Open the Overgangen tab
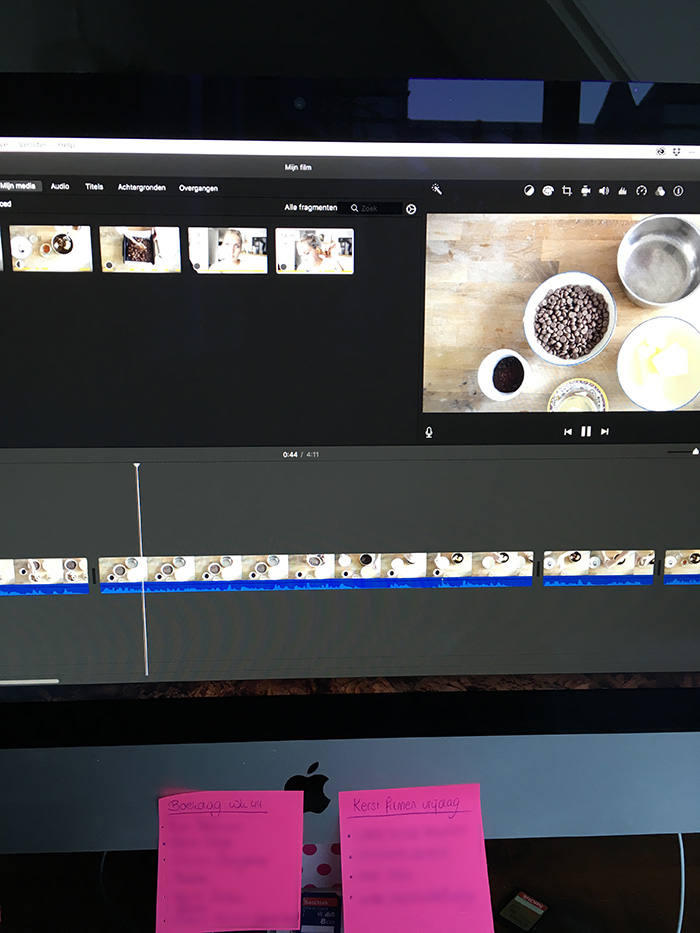The image size is (700, 933). (x=198, y=188)
